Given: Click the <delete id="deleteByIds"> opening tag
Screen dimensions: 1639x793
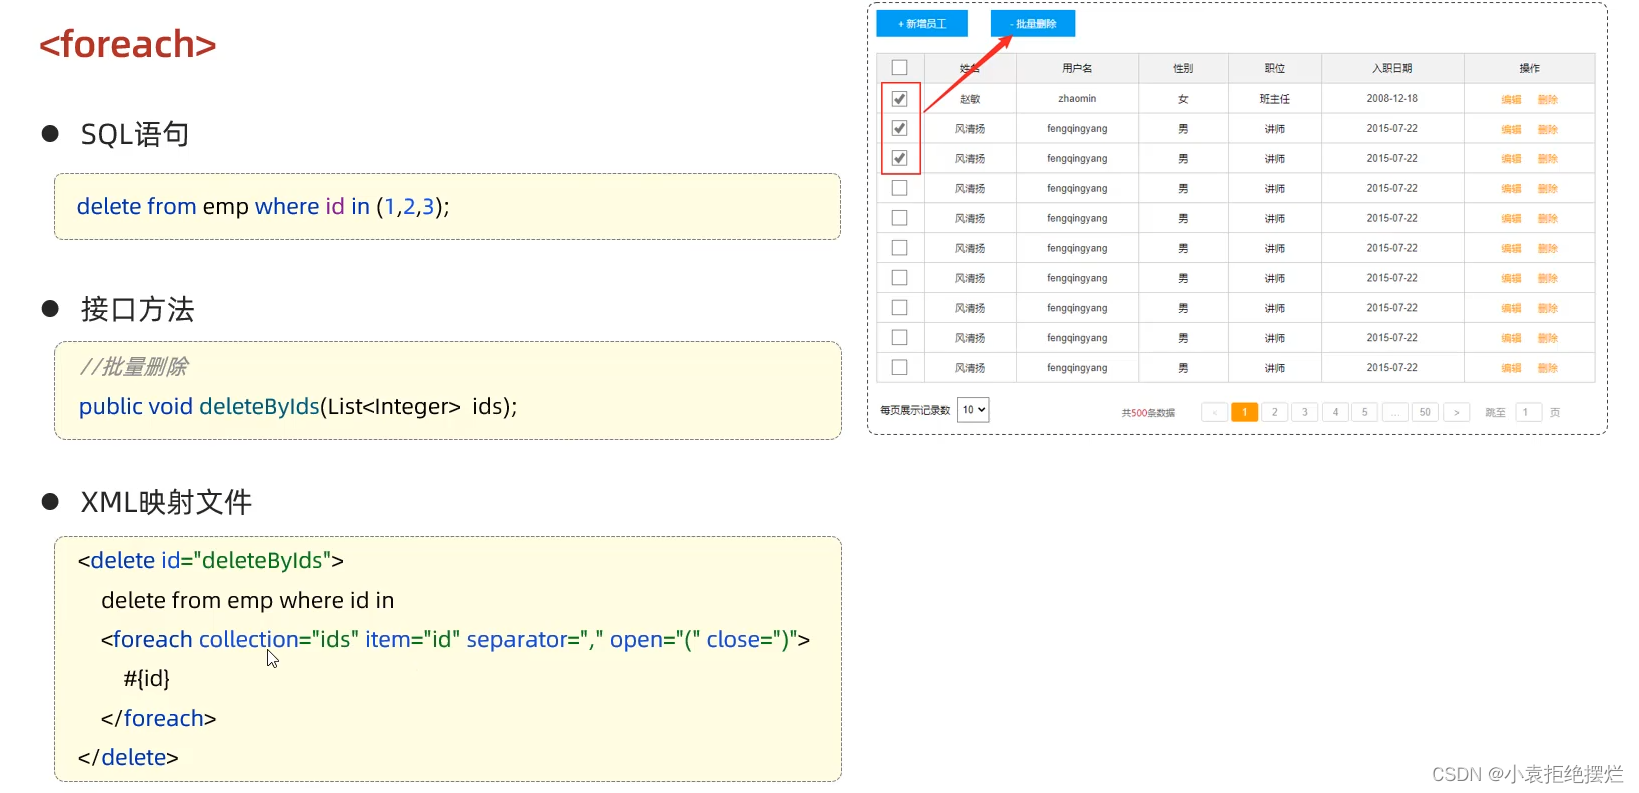Looking at the screenshot, I should pos(211,560).
